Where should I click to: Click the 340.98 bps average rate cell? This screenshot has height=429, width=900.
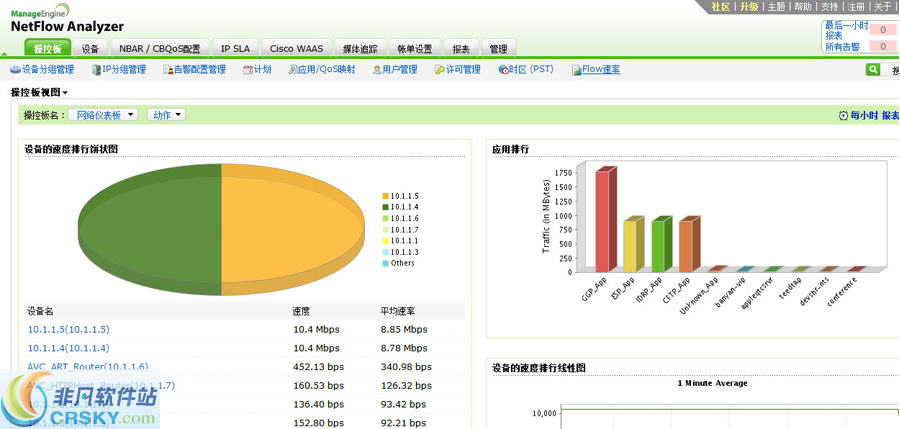(406, 366)
